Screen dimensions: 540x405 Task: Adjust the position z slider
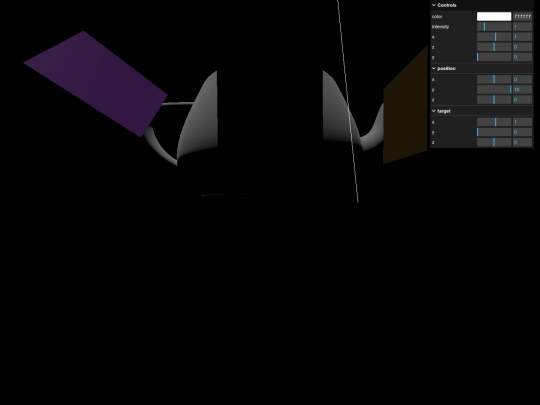494,100
